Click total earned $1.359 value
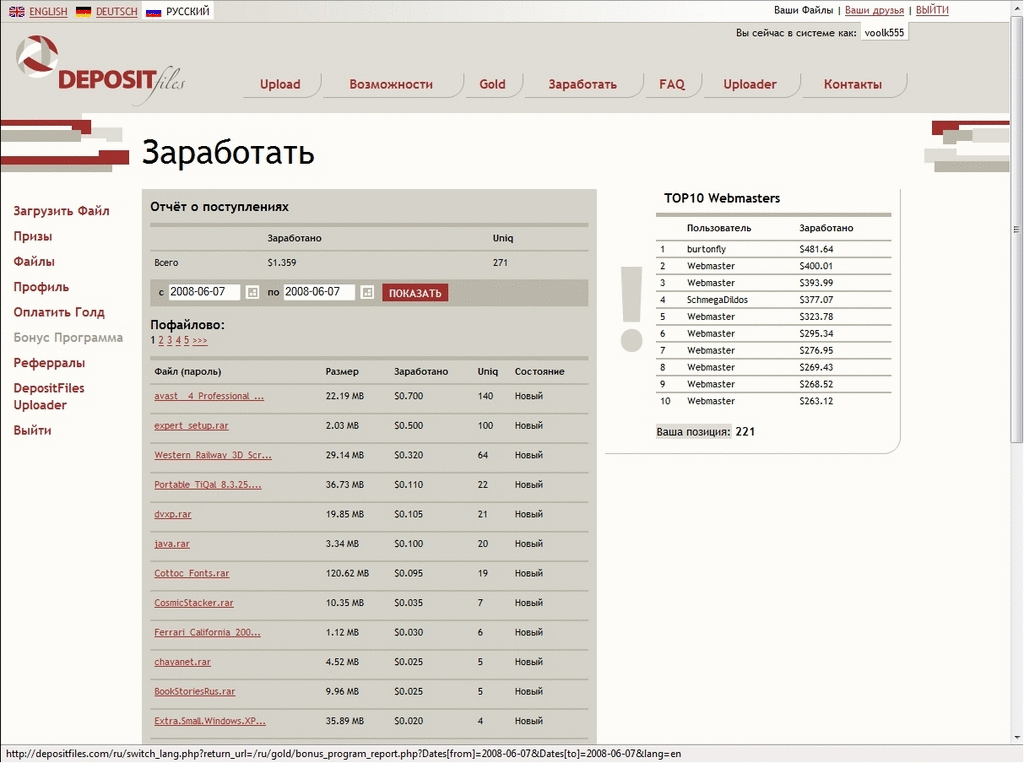The image size is (1024, 763). [x=281, y=263]
